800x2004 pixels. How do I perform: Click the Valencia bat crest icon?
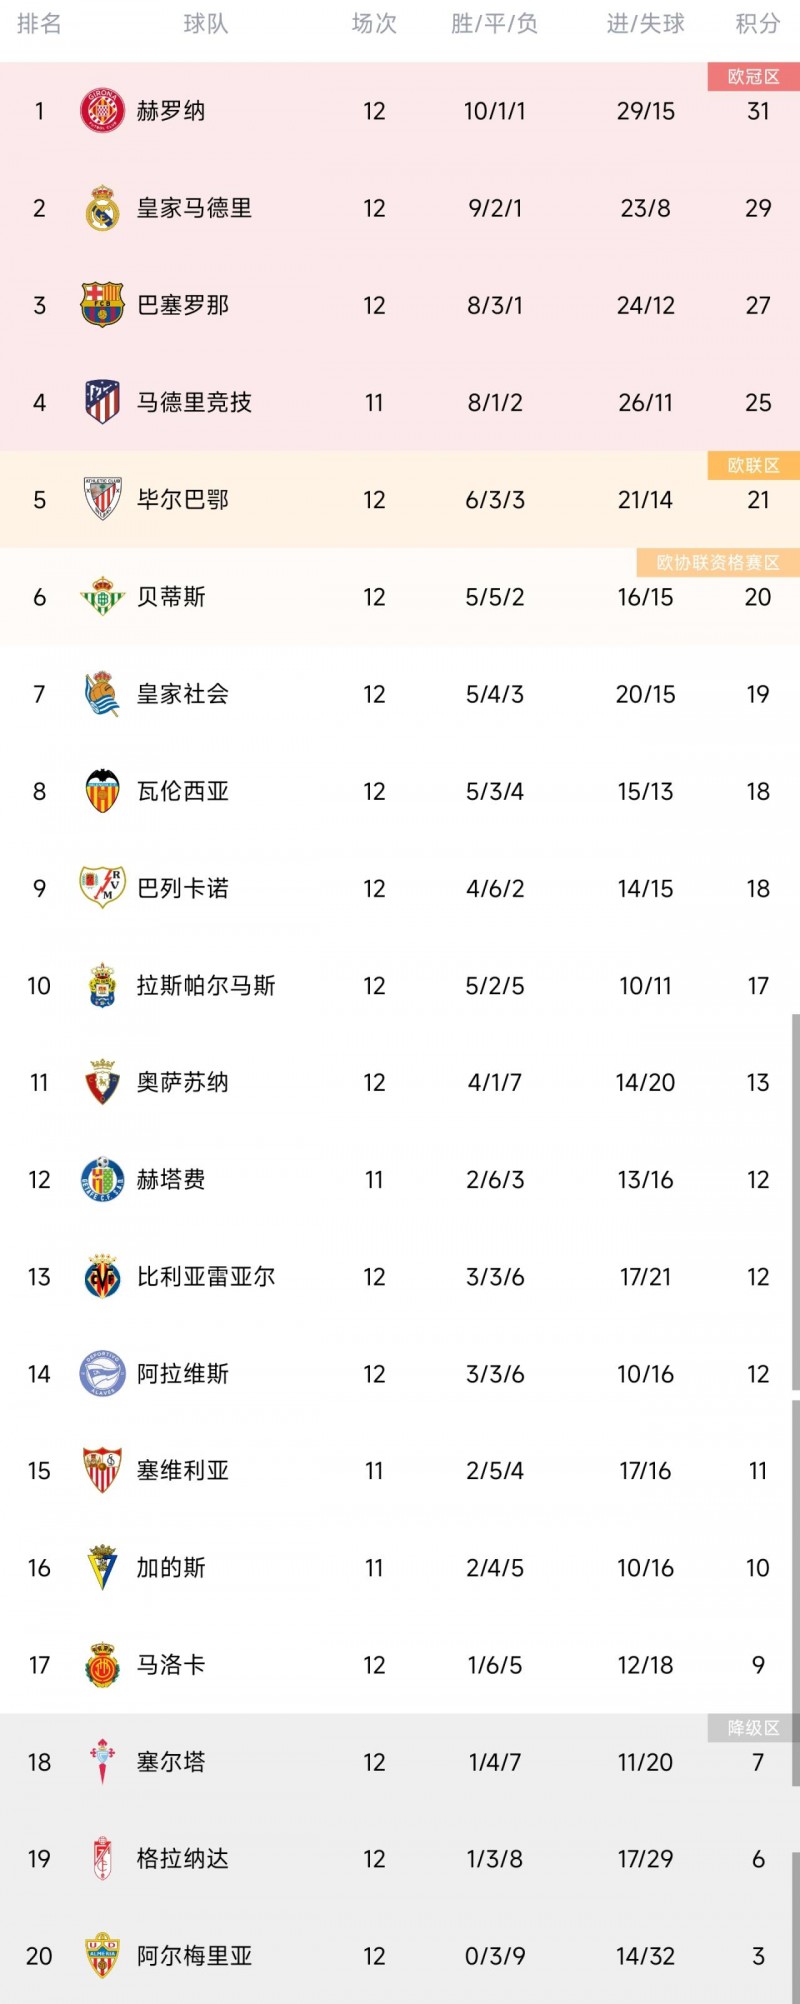tap(102, 791)
